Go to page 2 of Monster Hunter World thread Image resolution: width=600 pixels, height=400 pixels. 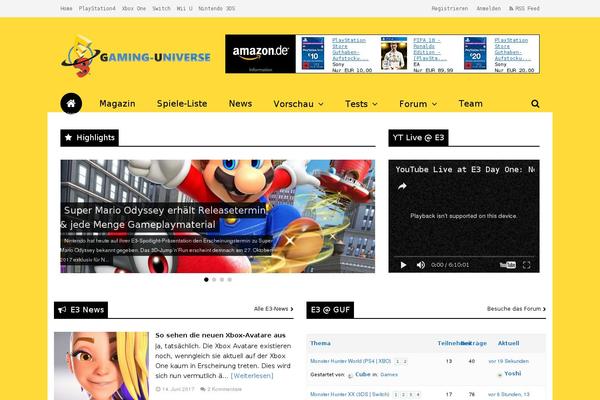coord(405,361)
